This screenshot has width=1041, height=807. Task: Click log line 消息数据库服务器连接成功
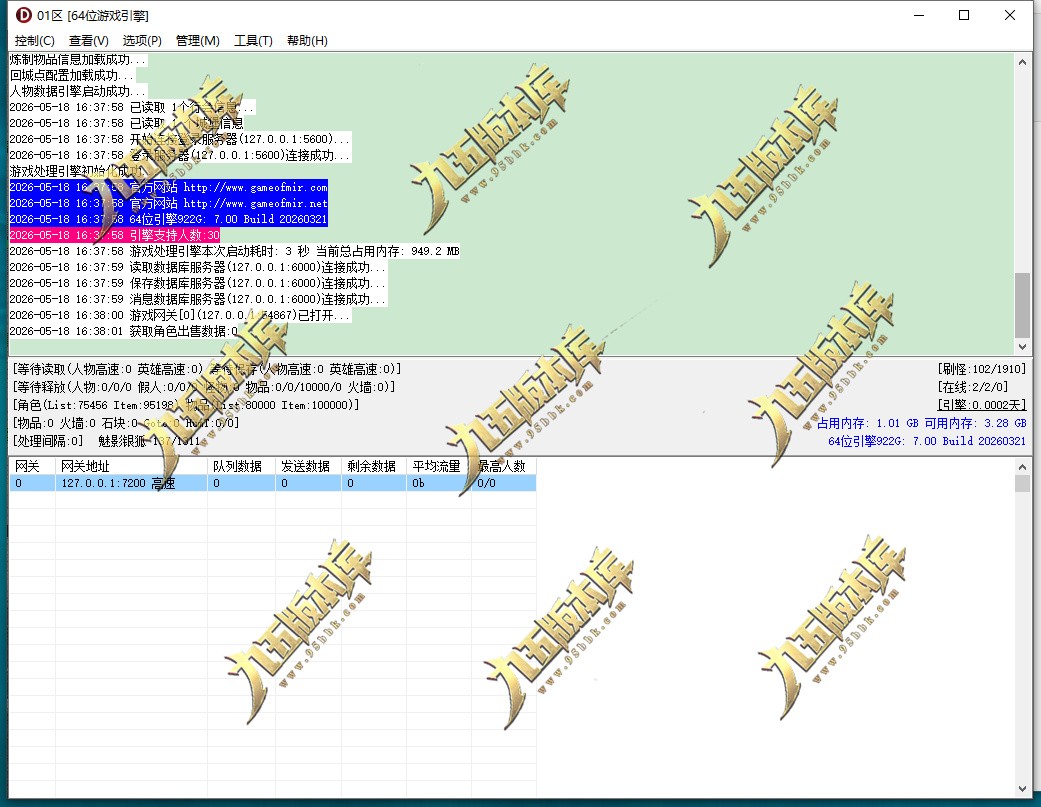point(198,299)
